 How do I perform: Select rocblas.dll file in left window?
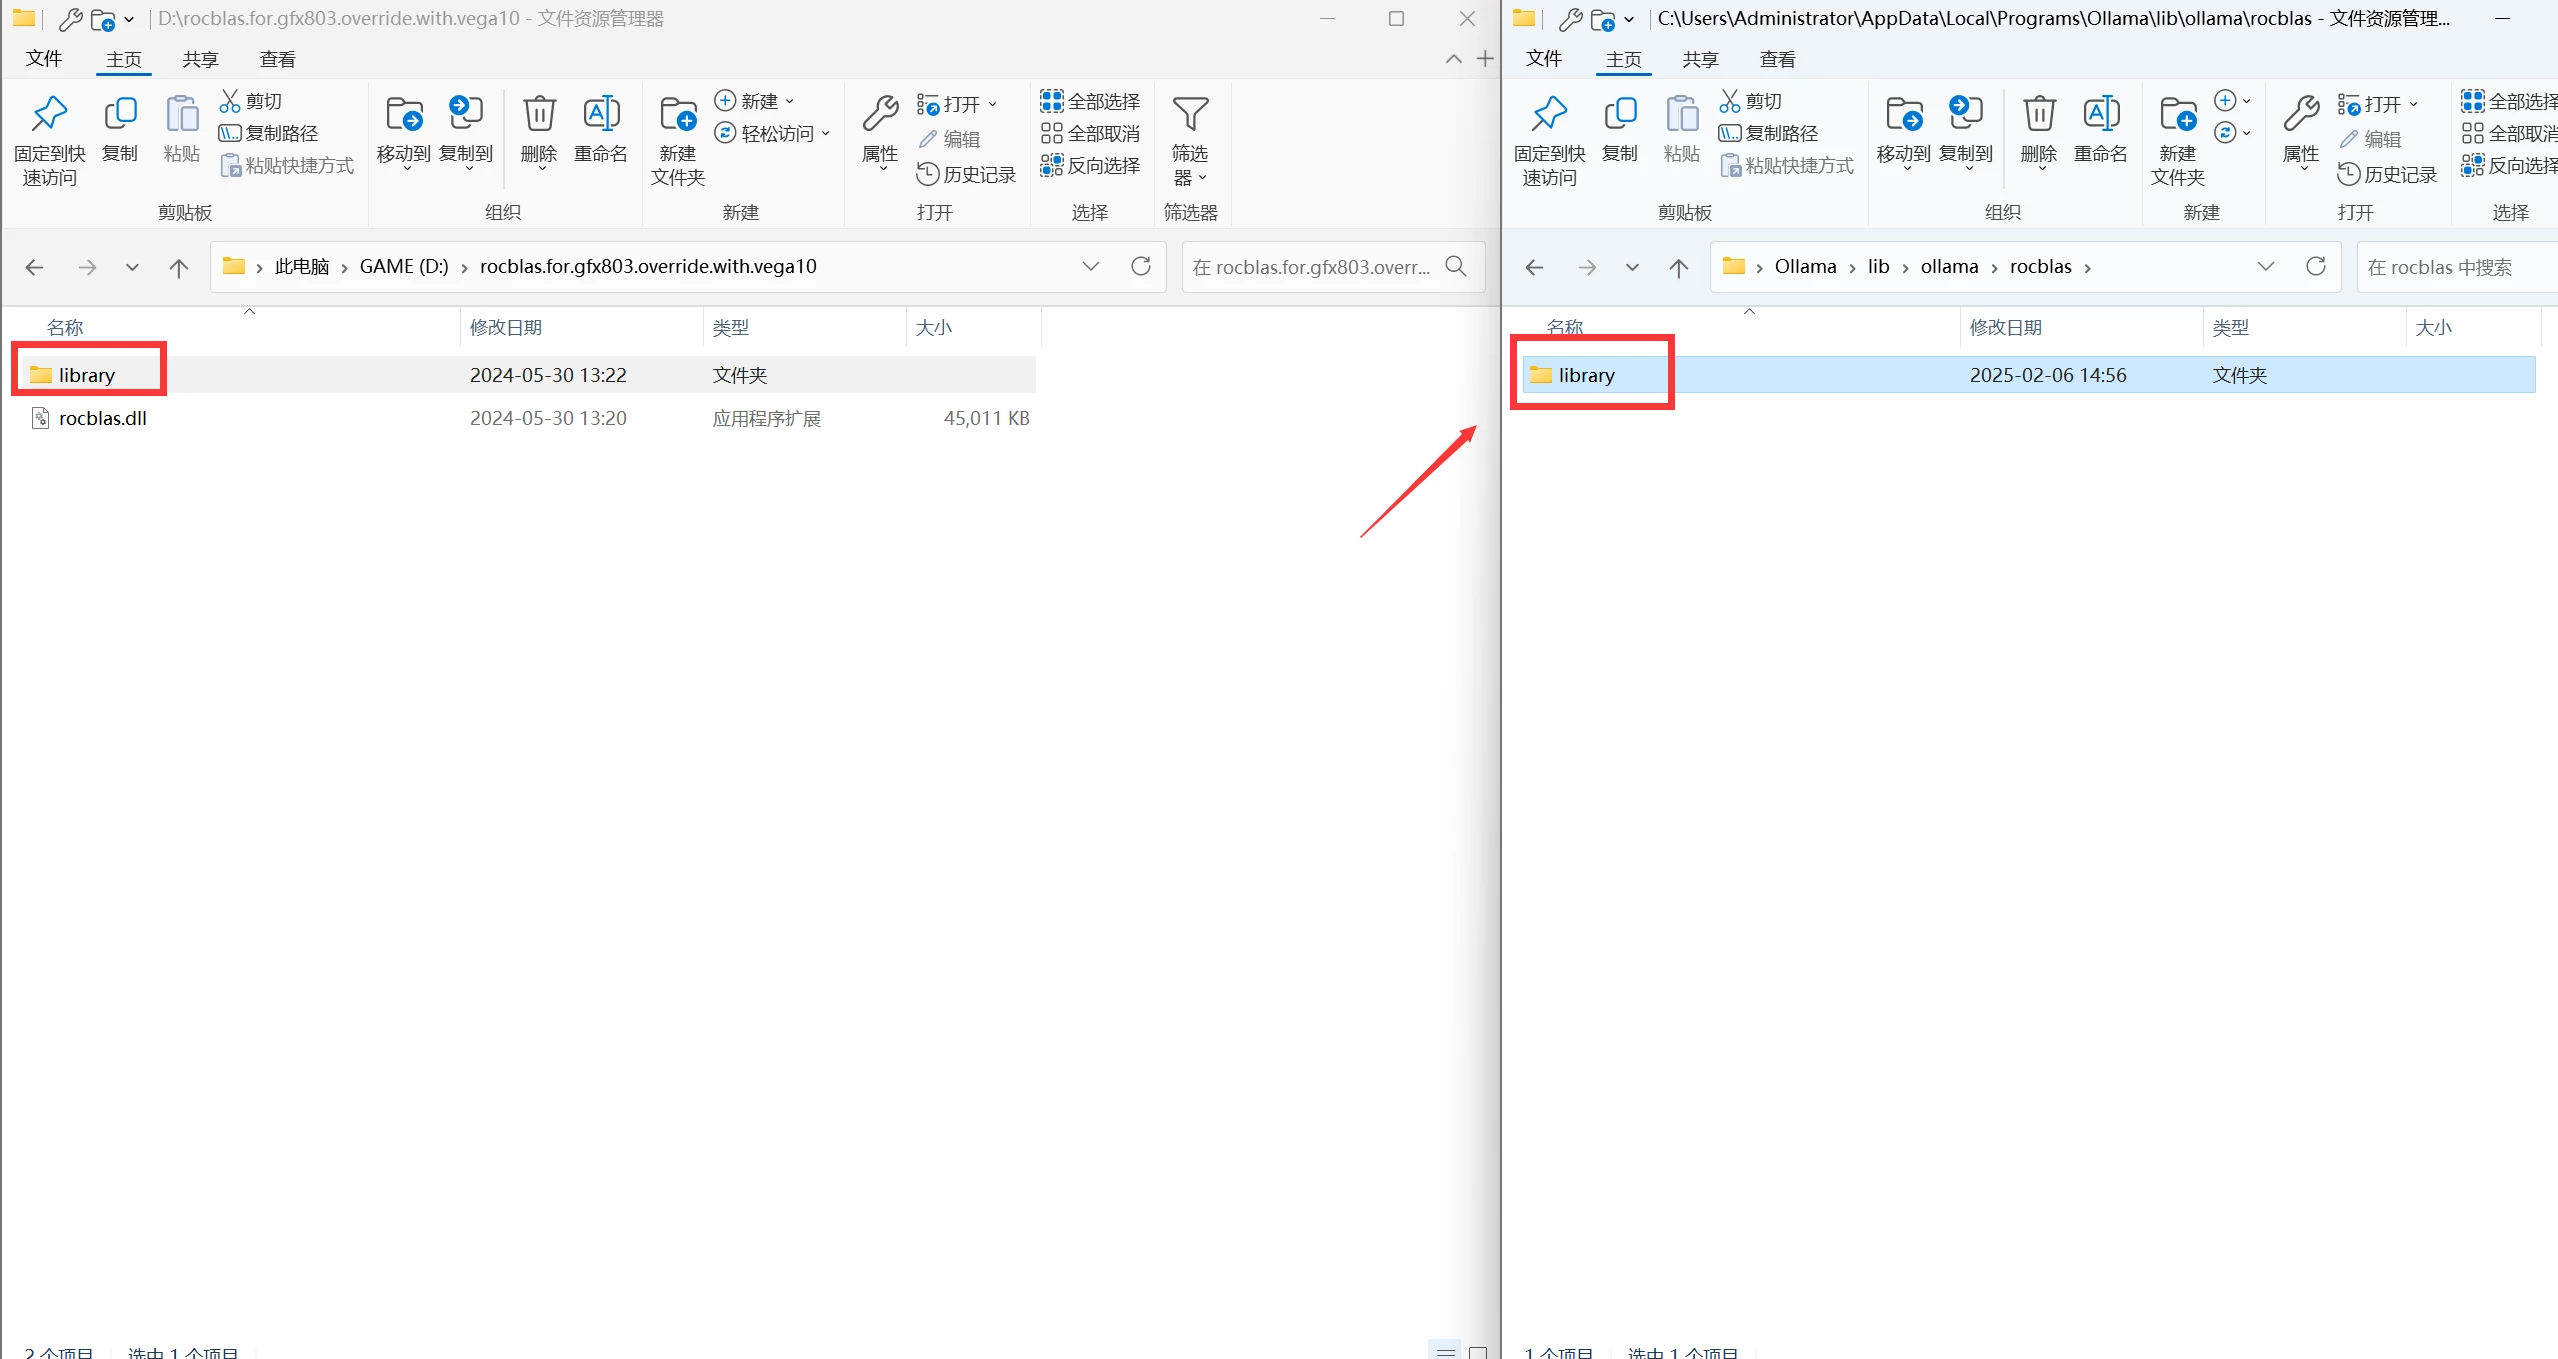click(102, 418)
